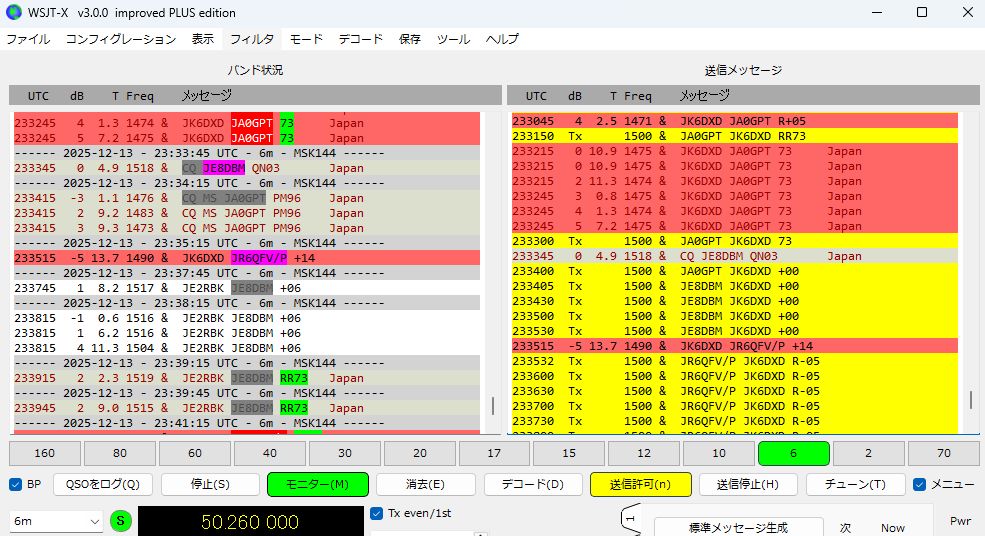Open the デコード menu

[361, 39]
